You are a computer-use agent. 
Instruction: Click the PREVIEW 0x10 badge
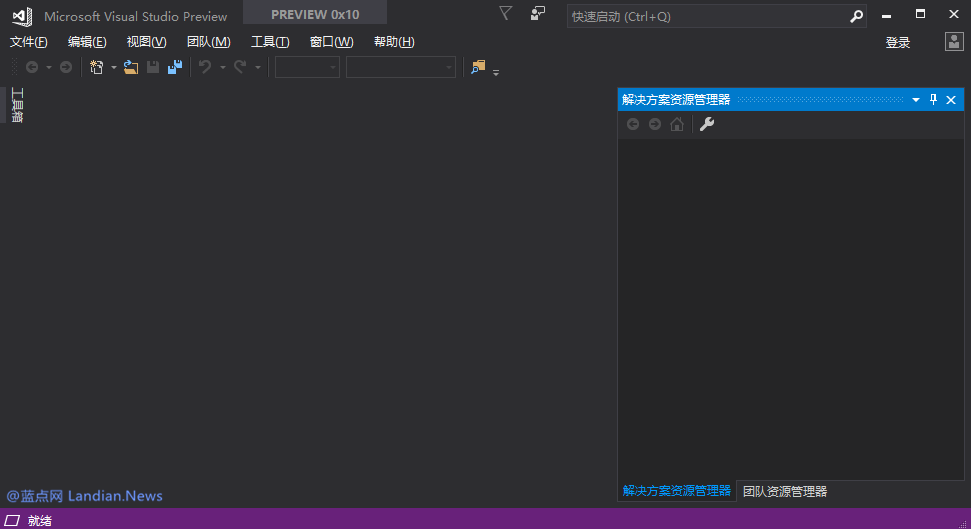coord(315,14)
